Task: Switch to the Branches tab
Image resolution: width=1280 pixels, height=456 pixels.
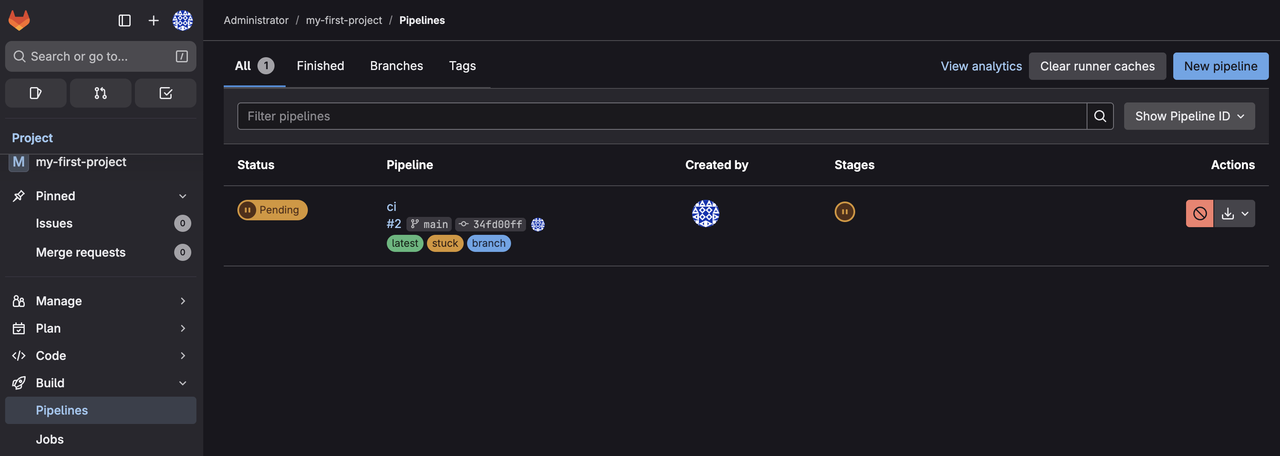Action: [396, 66]
